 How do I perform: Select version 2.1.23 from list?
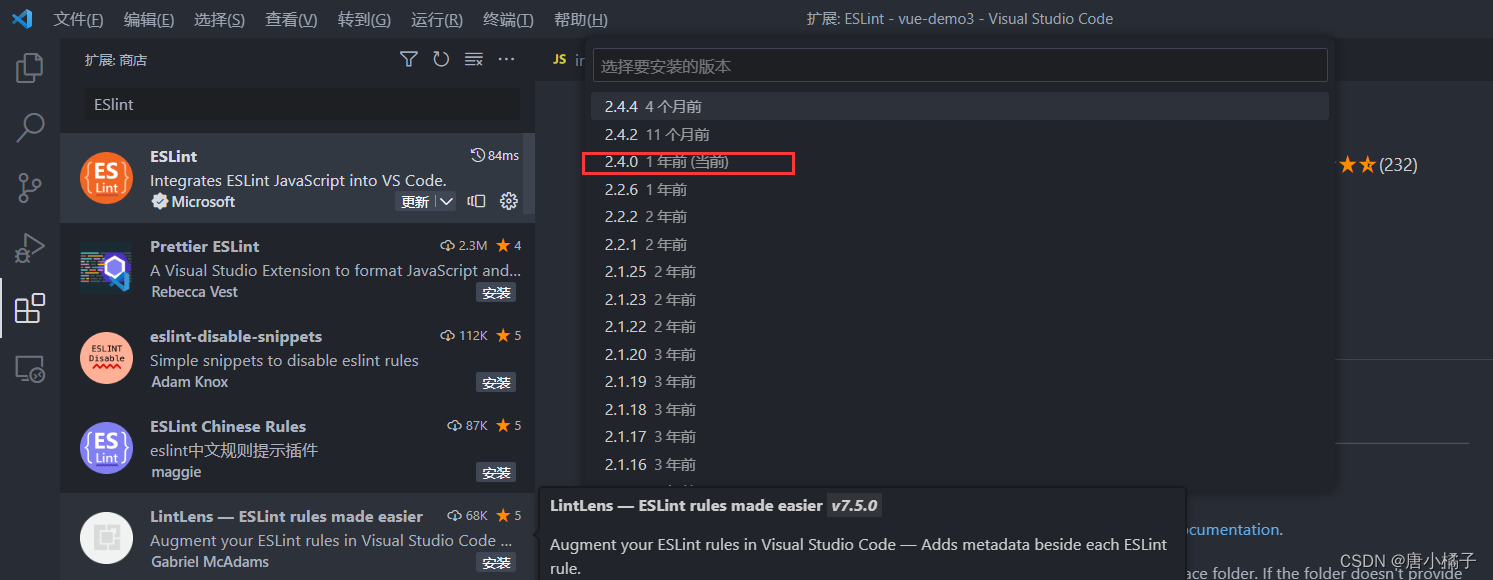click(x=960, y=299)
